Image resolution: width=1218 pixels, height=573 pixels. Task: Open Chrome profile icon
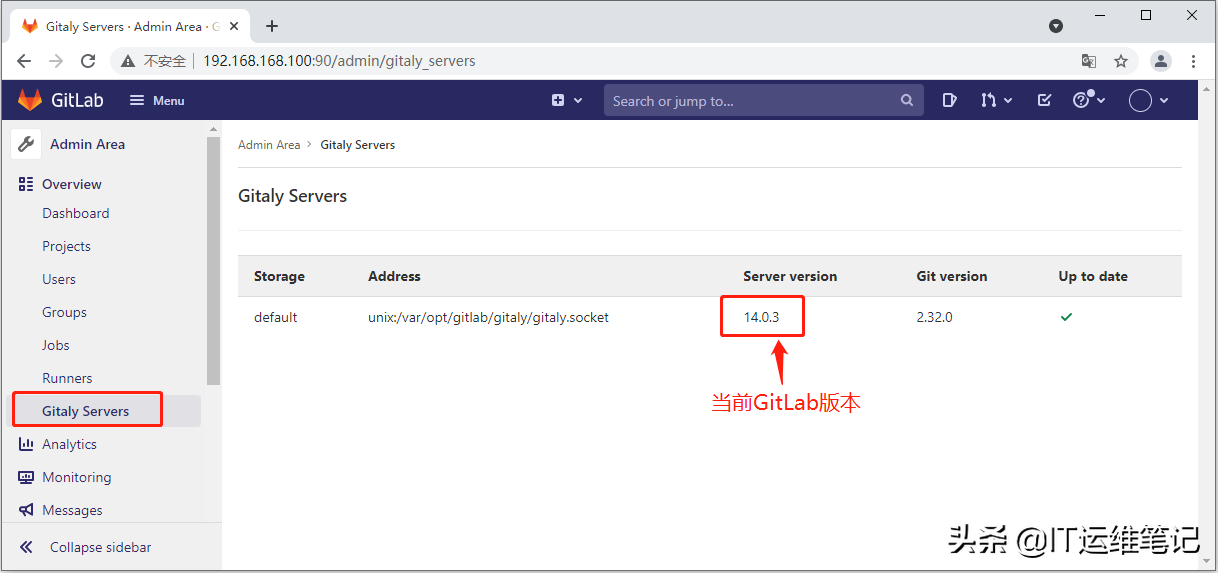click(1160, 61)
